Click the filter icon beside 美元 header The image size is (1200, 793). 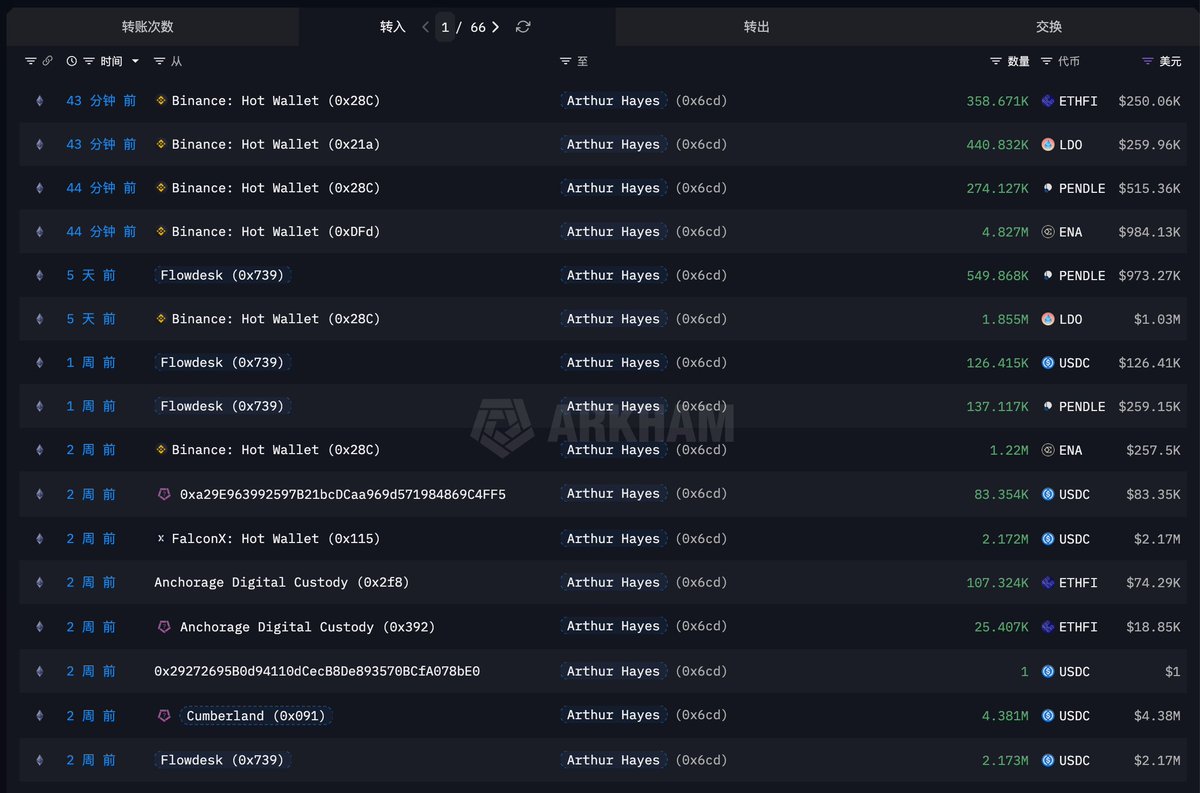(x=1148, y=62)
